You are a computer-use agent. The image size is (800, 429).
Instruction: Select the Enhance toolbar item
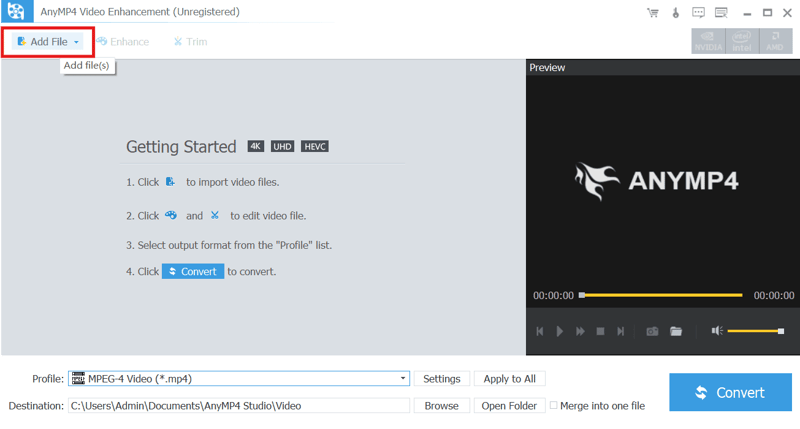point(123,42)
